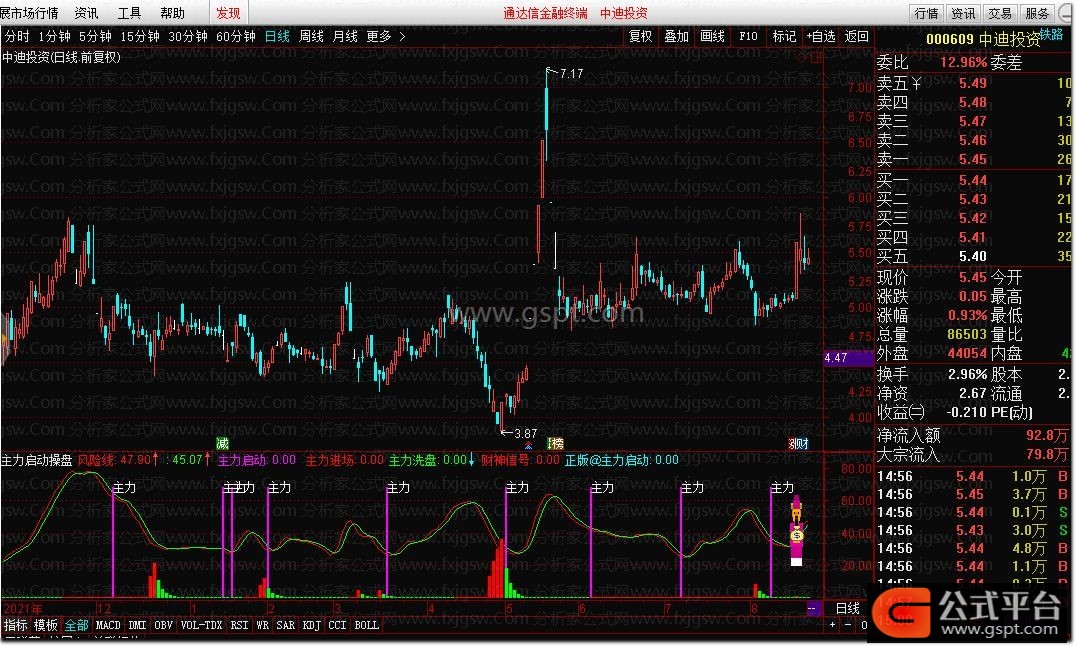Viewport: 1077px width, 646px height.
Task: Switch to the VOL-TDX indicator
Action: 201,625
